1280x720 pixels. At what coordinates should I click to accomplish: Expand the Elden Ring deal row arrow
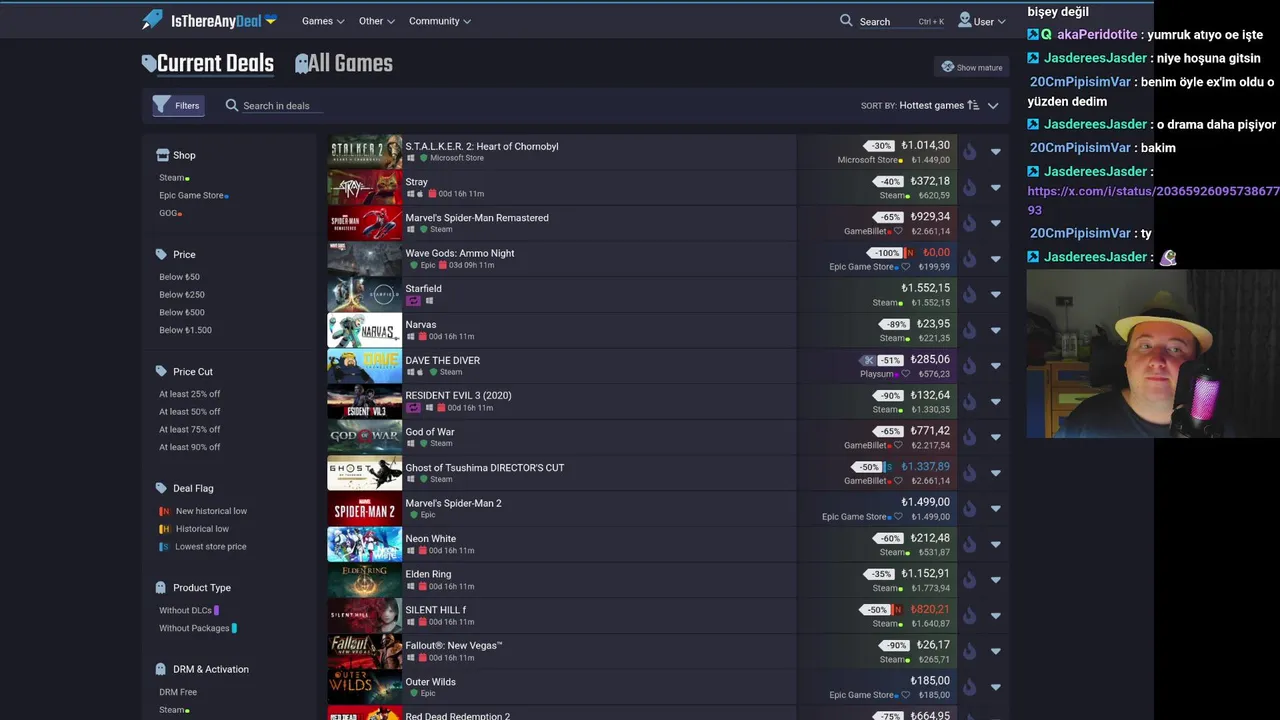click(995, 580)
